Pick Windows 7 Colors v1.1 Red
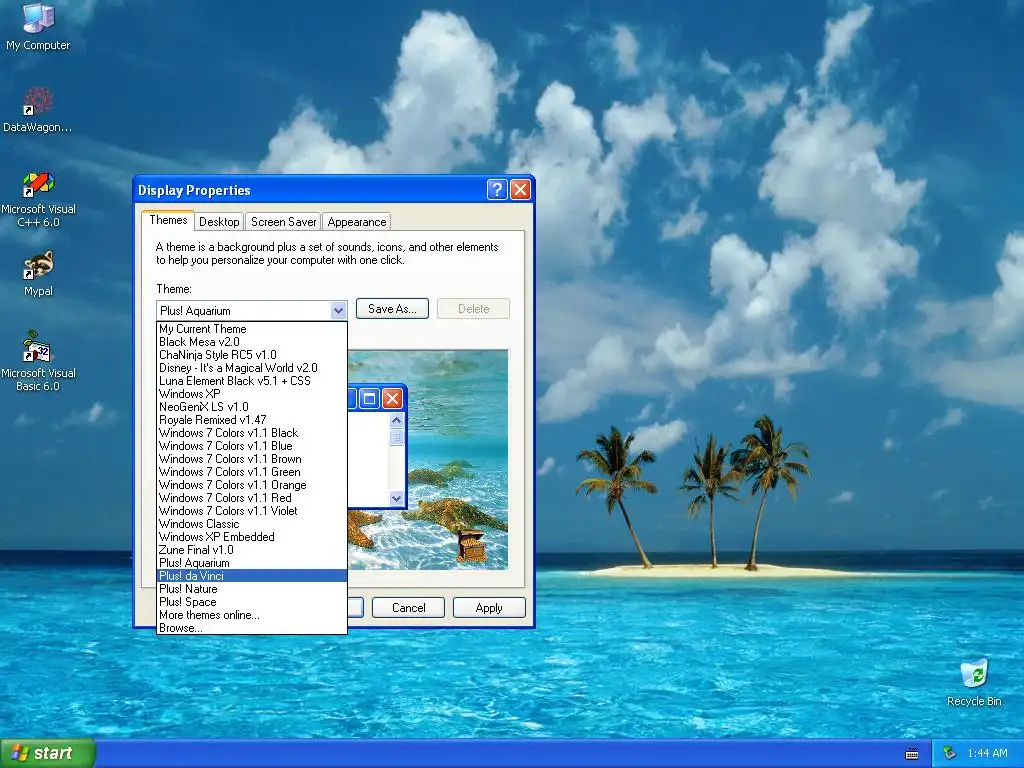This screenshot has width=1024, height=768. 252,498
